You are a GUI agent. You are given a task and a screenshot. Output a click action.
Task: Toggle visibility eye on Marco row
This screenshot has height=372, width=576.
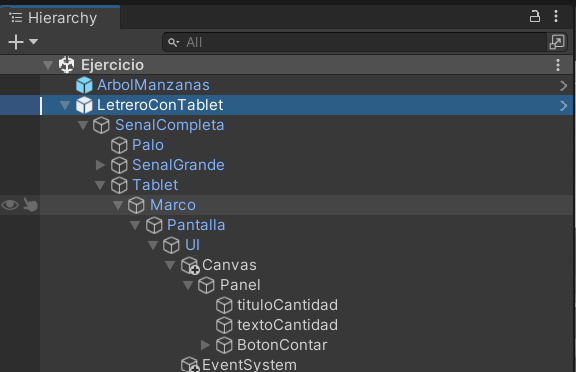(10, 205)
